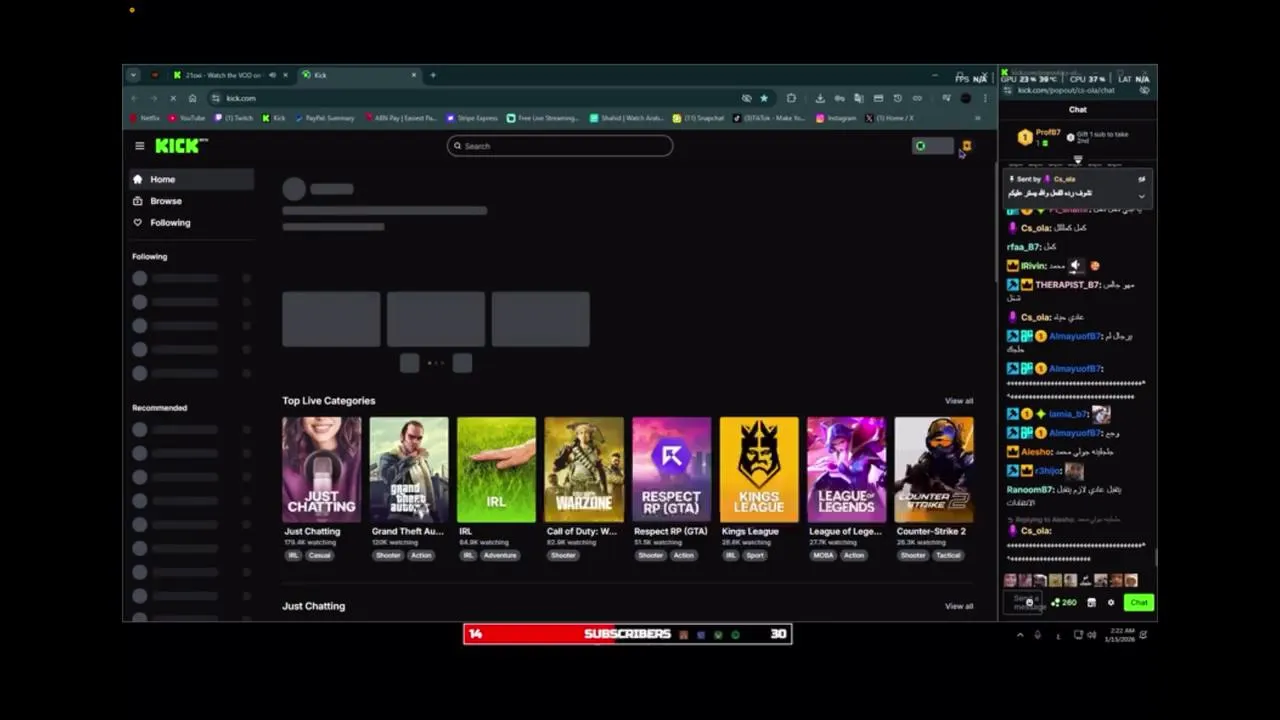Click eye-slash icon in address bar
The image size is (1280, 720).
(x=746, y=98)
